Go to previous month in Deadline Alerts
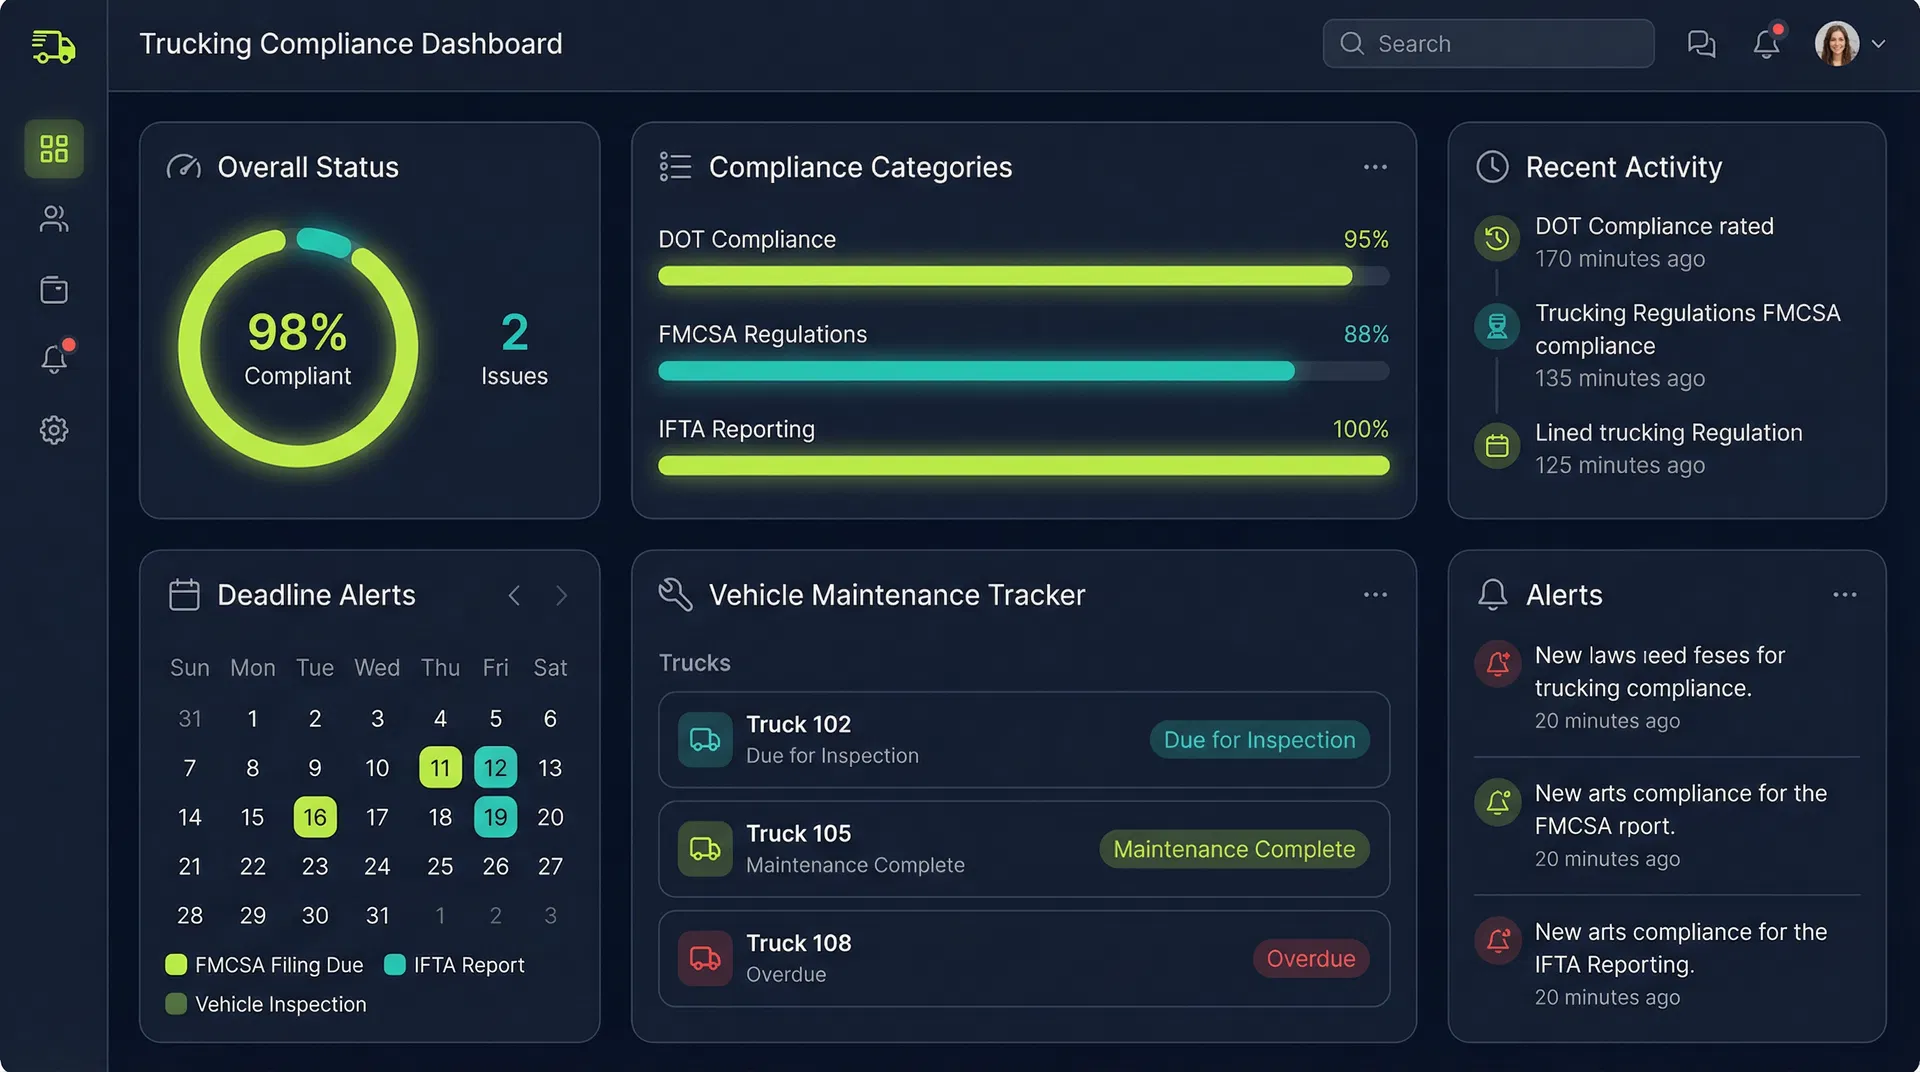This screenshot has width=1920, height=1072. coord(514,596)
